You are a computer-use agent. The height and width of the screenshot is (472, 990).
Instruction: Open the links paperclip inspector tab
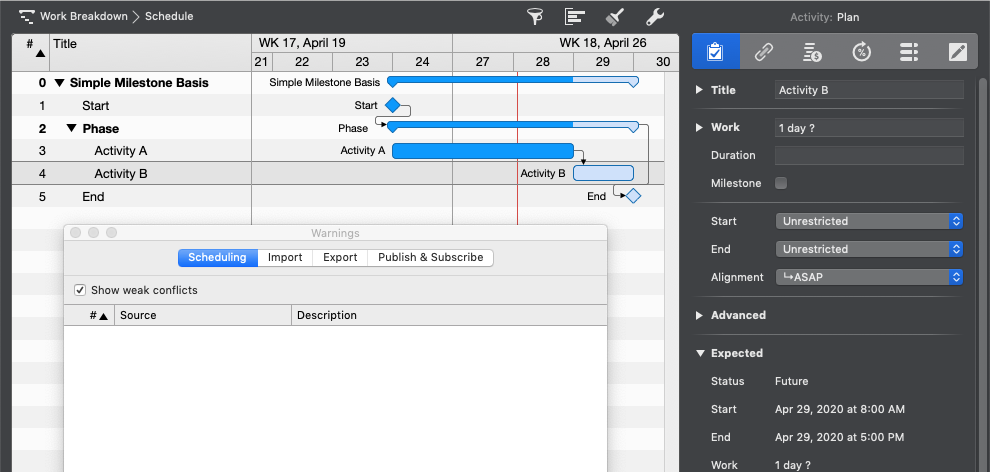pyautogui.click(x=764, y=52)
